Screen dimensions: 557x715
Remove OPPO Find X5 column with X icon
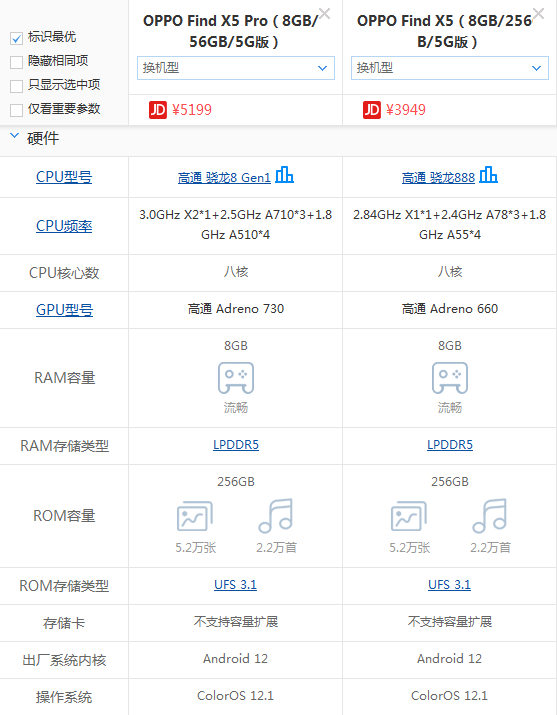coord(538,14)
